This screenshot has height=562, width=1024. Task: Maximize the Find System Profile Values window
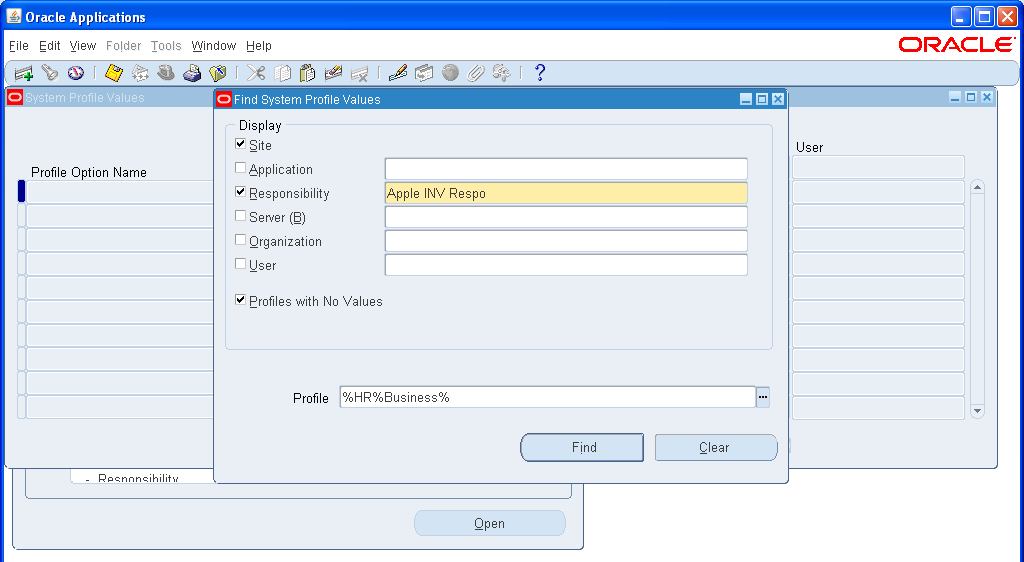761,99
